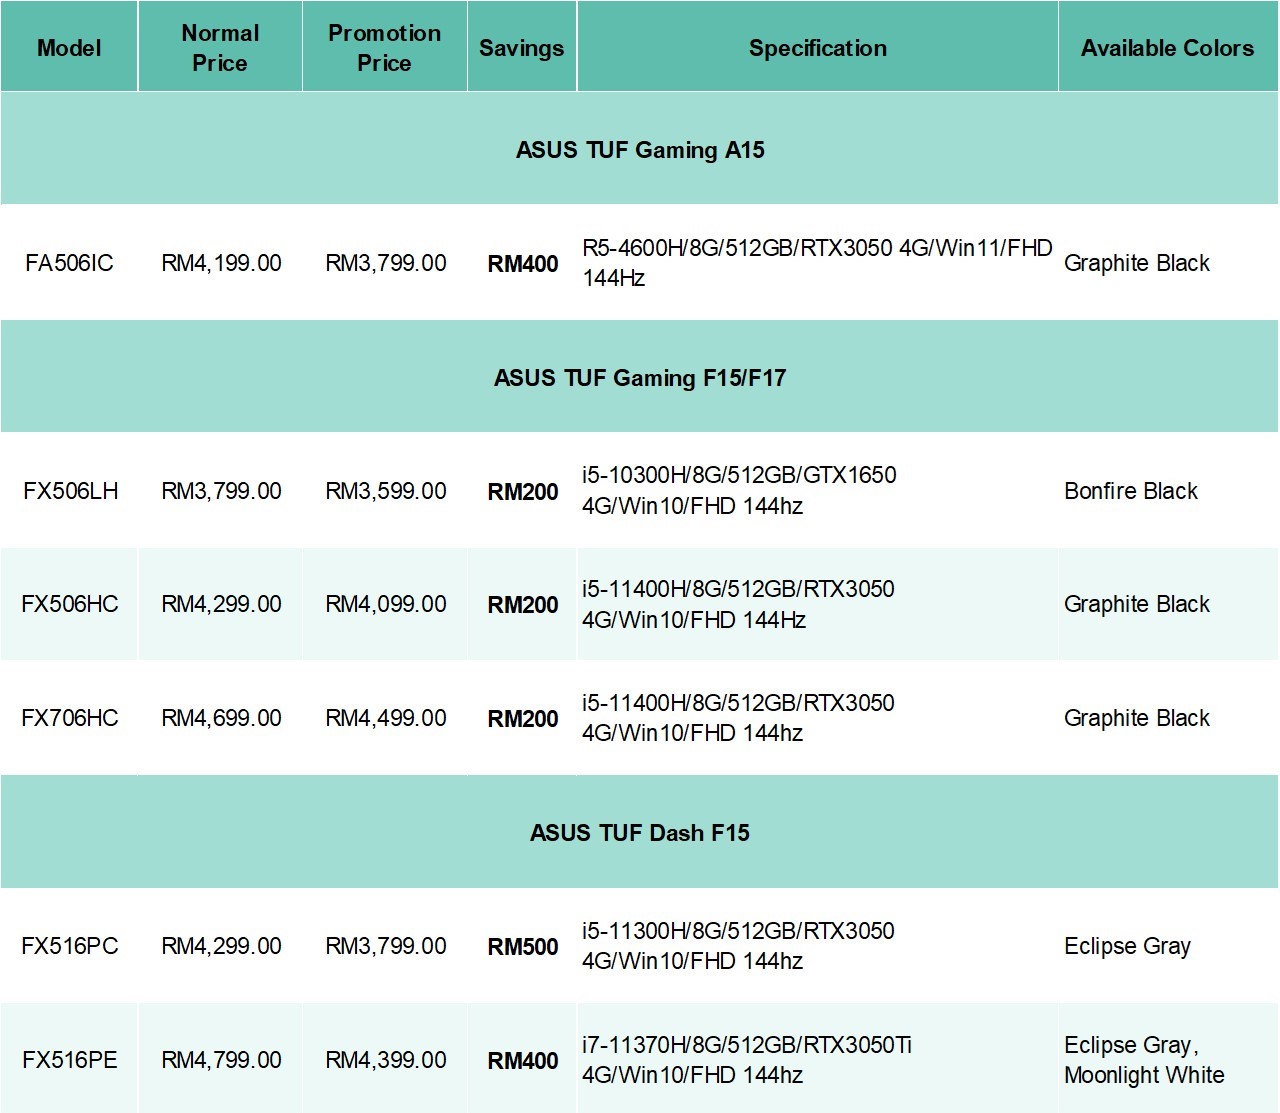
Task: Select the "Normal Price" column header
Action: [x=220, y=48]
